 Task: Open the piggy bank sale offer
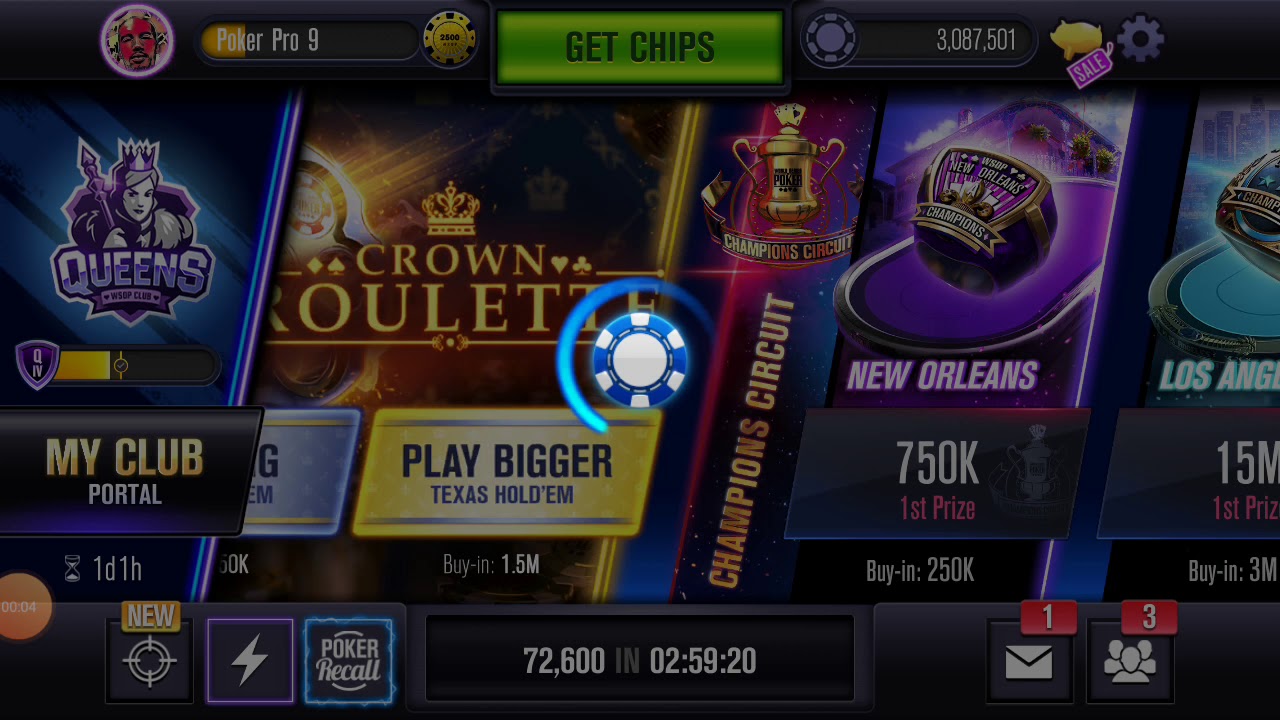pyautogui.click(x=1080, y=50)
